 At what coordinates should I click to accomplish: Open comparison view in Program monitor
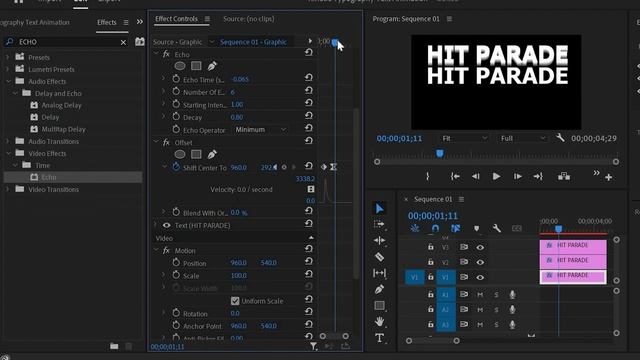[564, 176]
